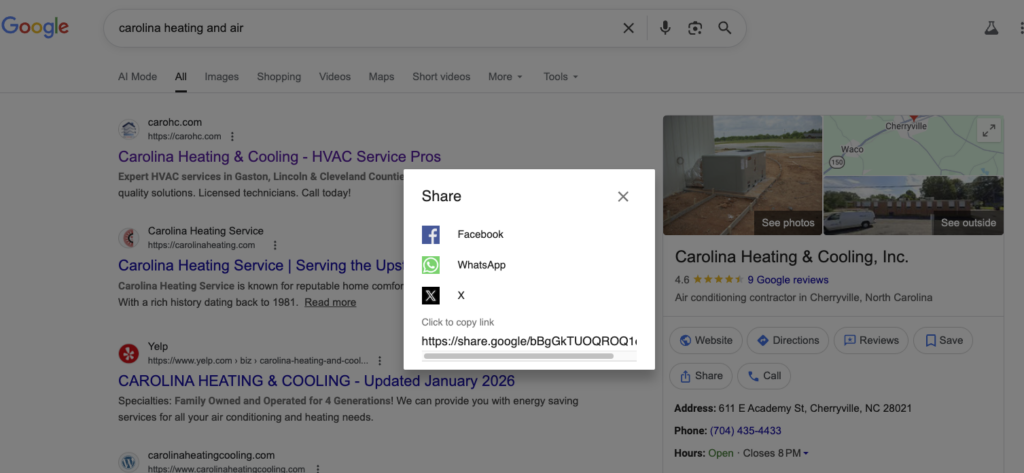Click the Facebook icon in Share dialog
This screenshot has height=473, width=1024.
coord(431,235)
